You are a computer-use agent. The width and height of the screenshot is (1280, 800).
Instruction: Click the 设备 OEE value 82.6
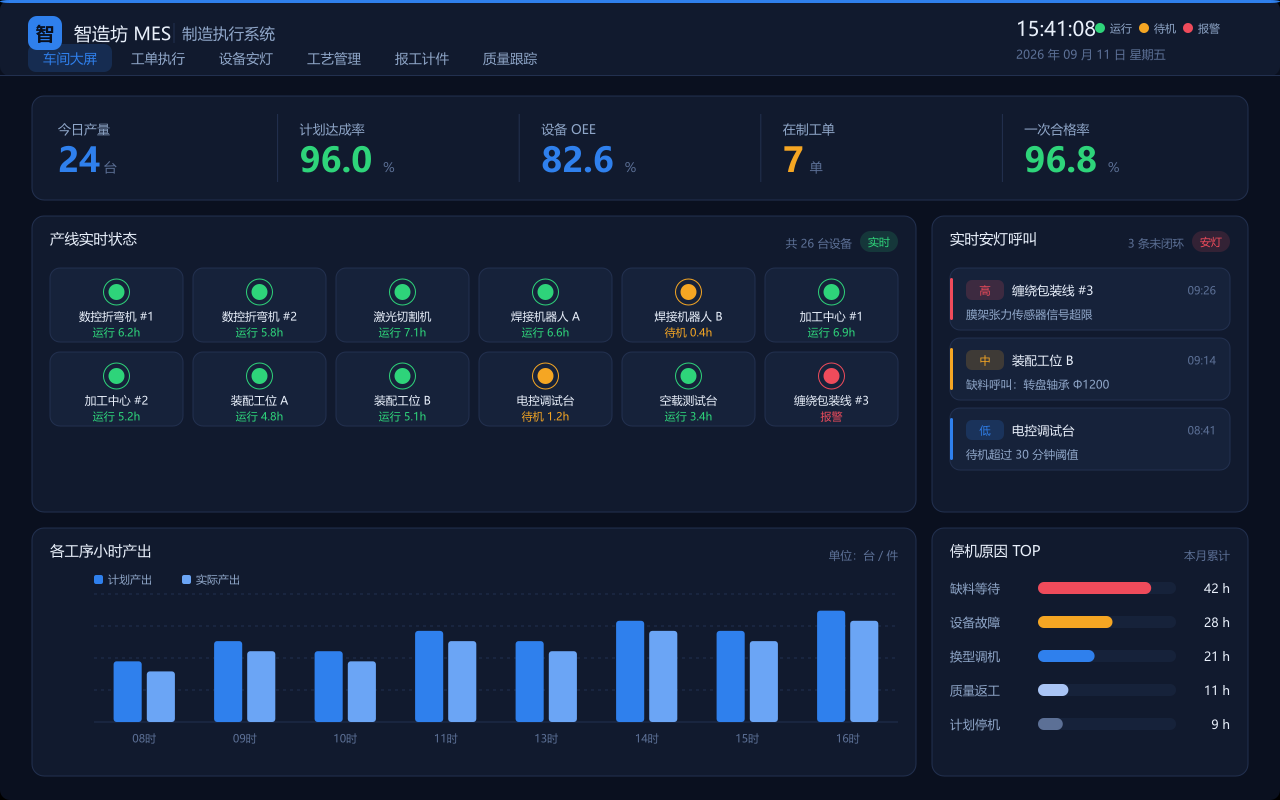point(577,160)
